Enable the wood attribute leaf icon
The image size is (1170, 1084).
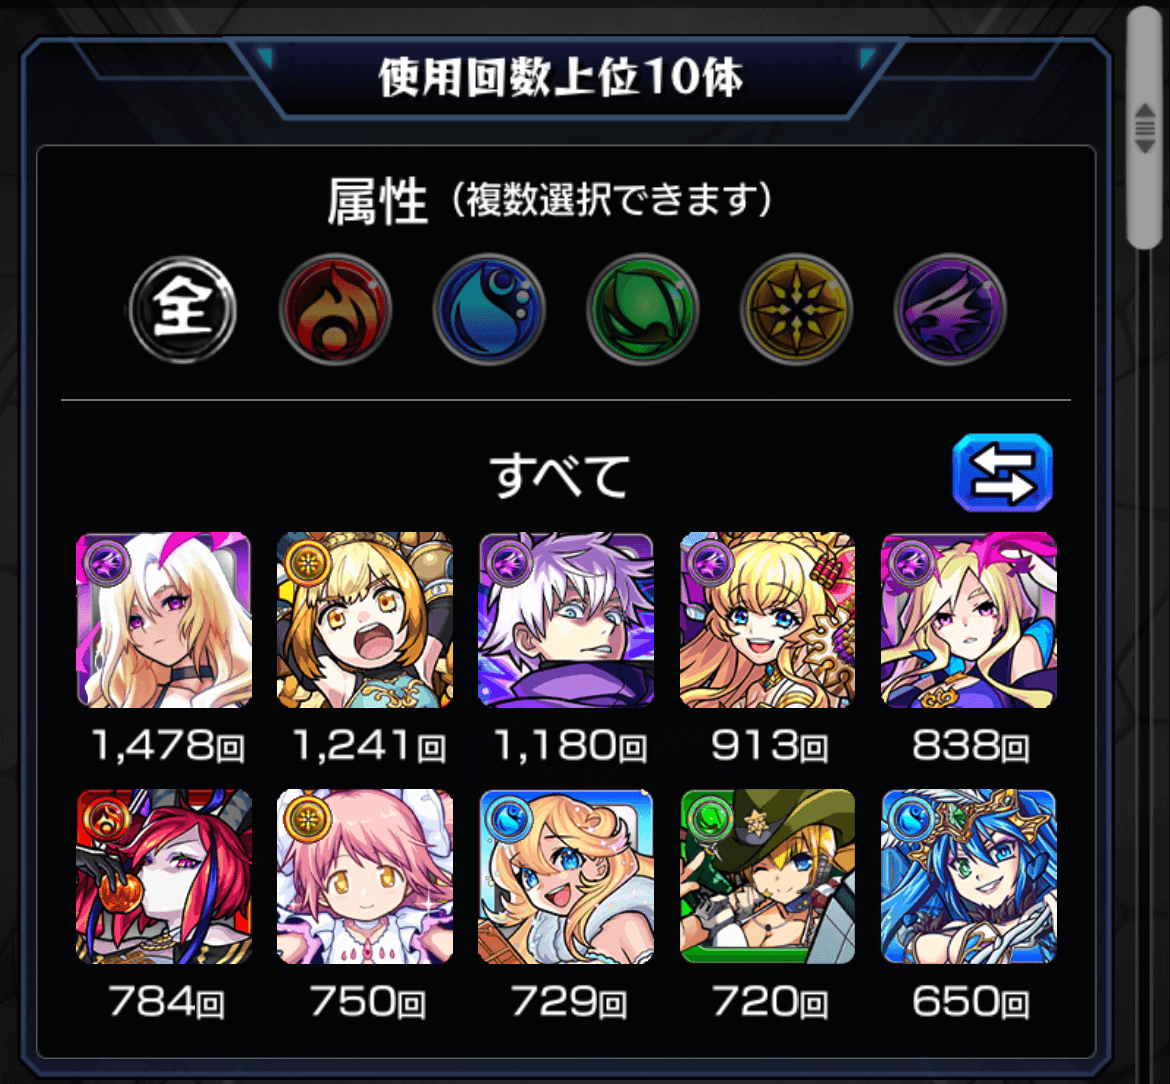[643, 309]
